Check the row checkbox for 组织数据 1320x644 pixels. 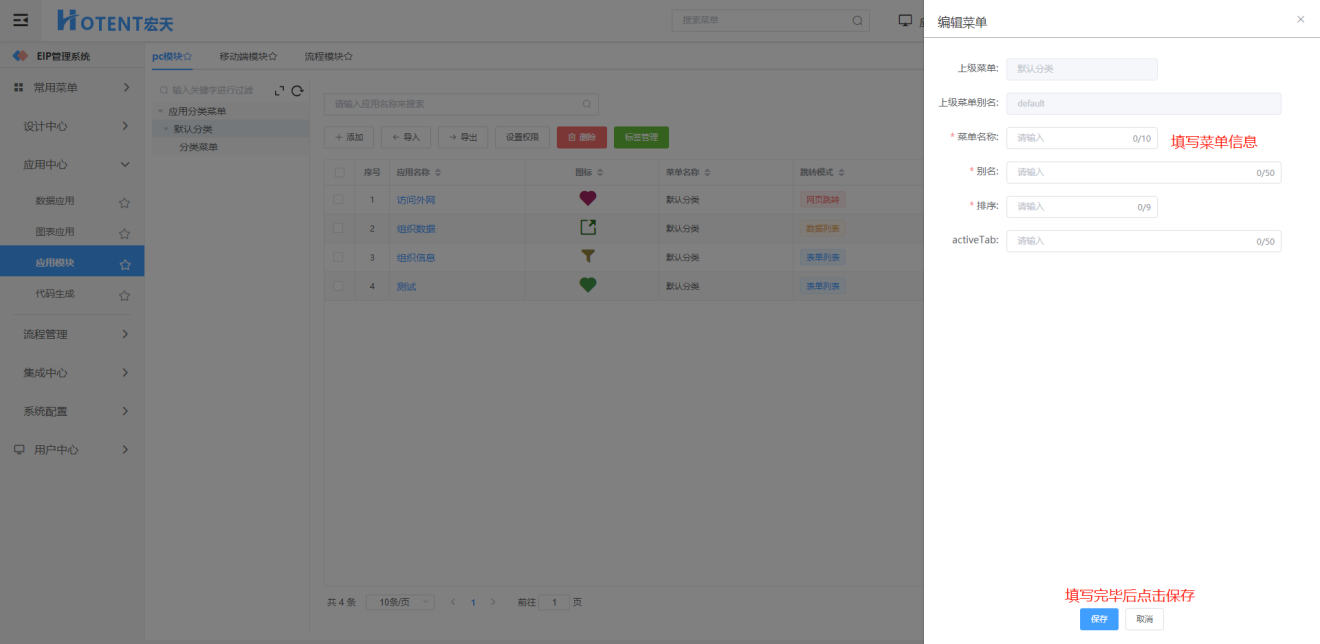(339, 229)
